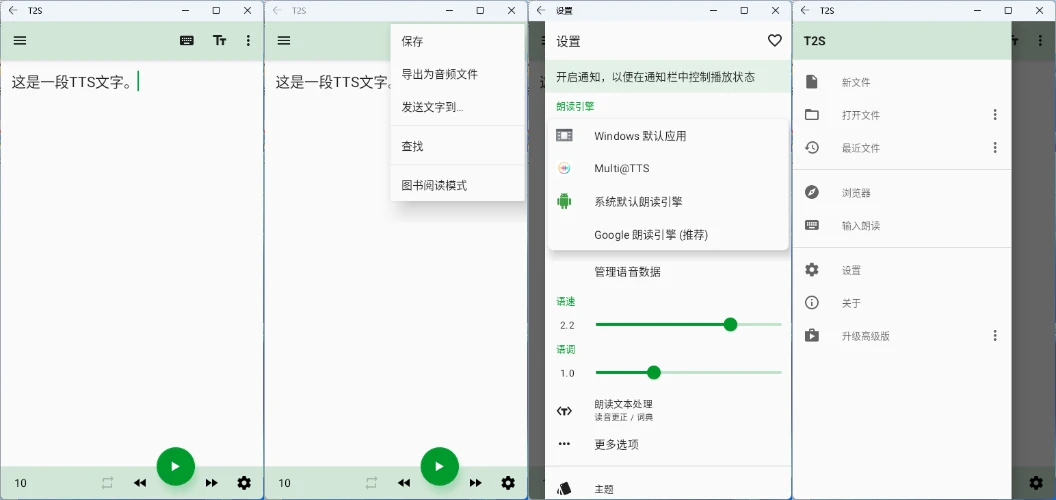Screen dimensions: 1056x500
Task: Open 新文件 from the navigation drawer
Action: (x=855, y=82)
